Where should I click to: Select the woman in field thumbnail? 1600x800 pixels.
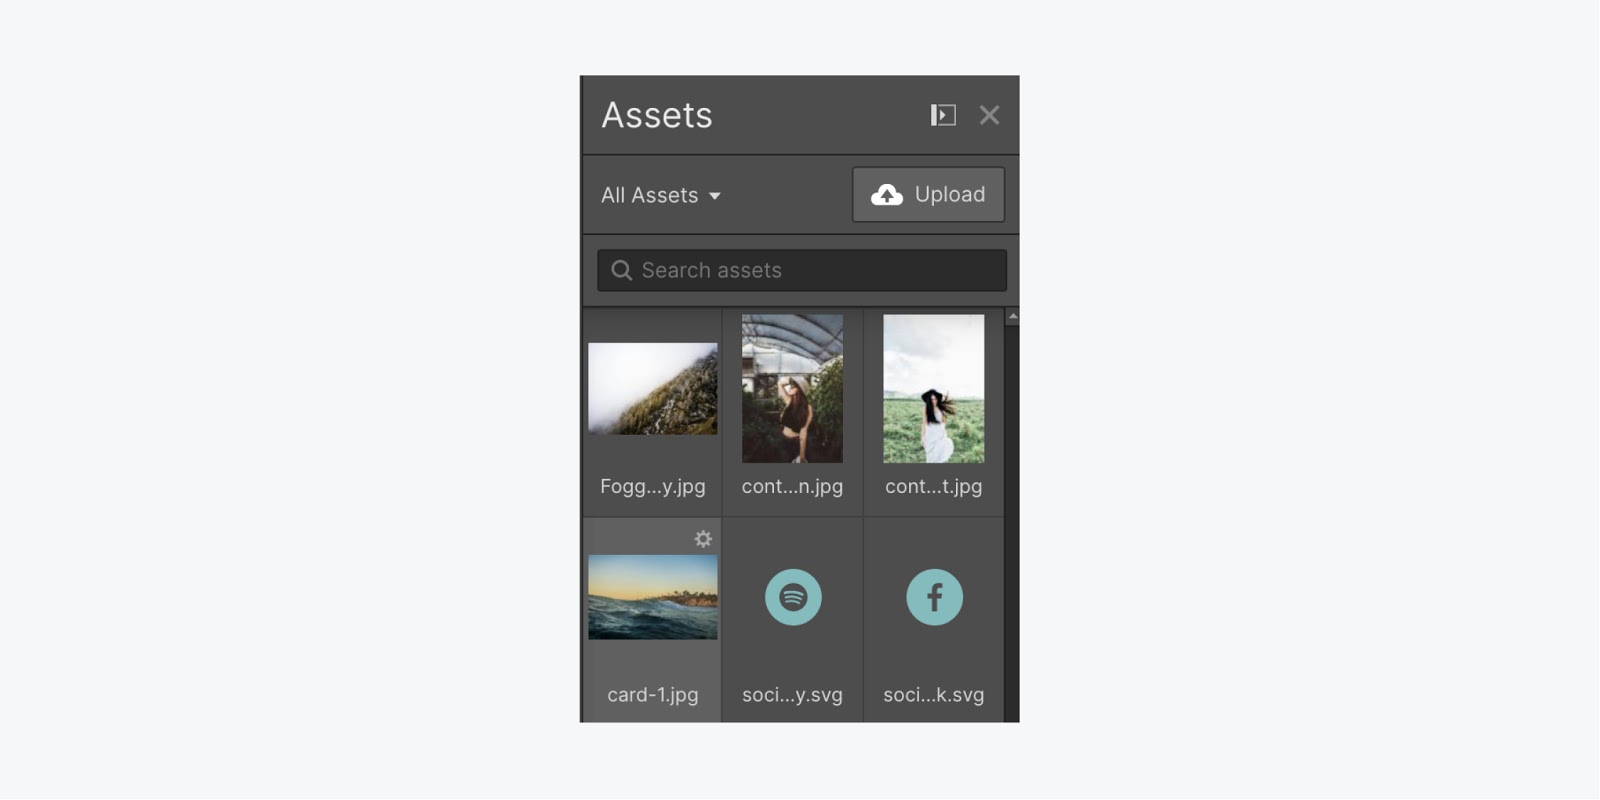[933, 389]
